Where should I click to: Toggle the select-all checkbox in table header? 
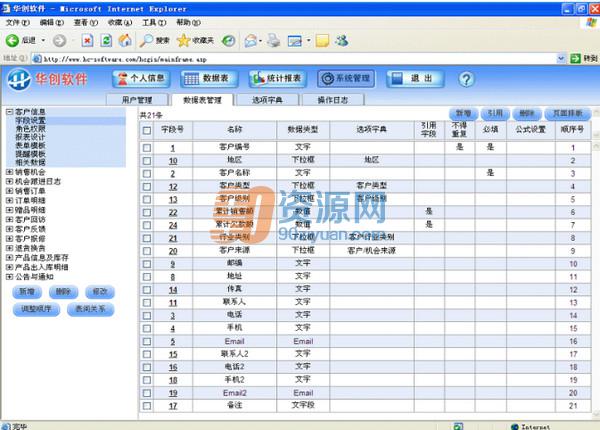coord(147,130)
